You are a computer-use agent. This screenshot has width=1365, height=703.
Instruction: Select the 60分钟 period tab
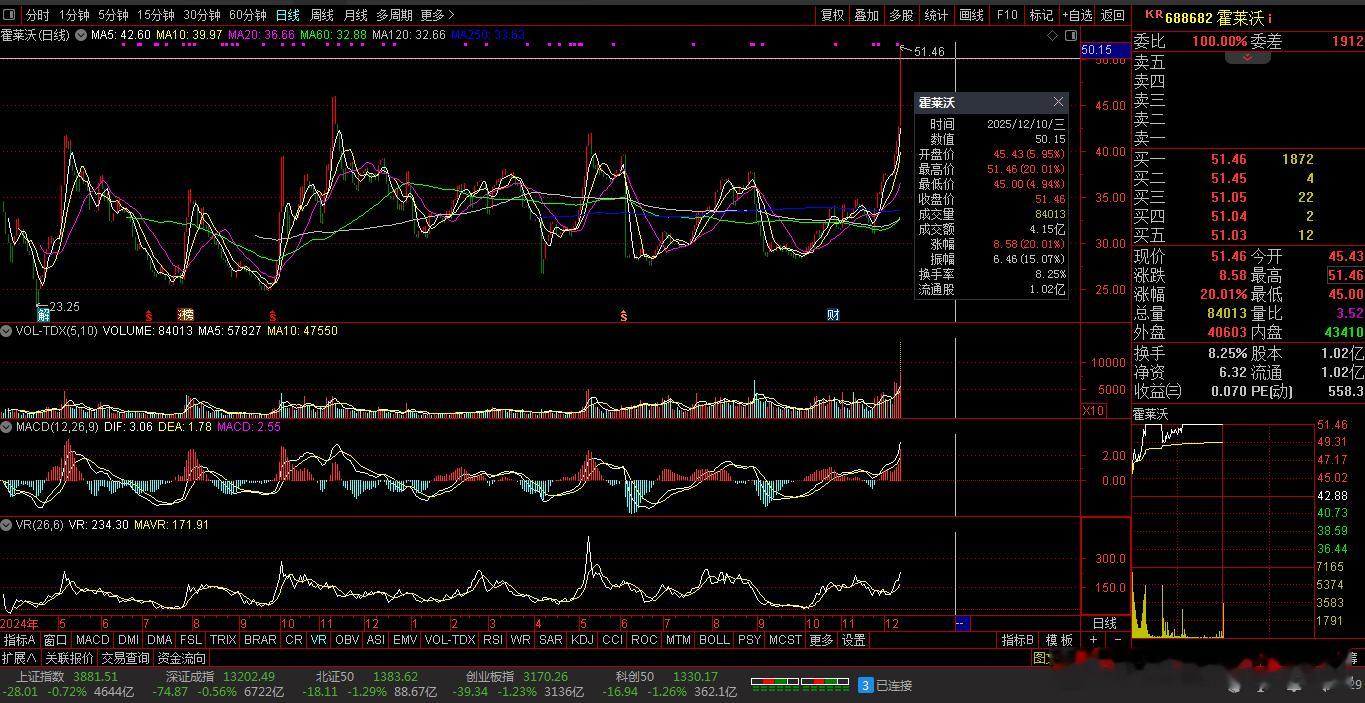(247, 15)
